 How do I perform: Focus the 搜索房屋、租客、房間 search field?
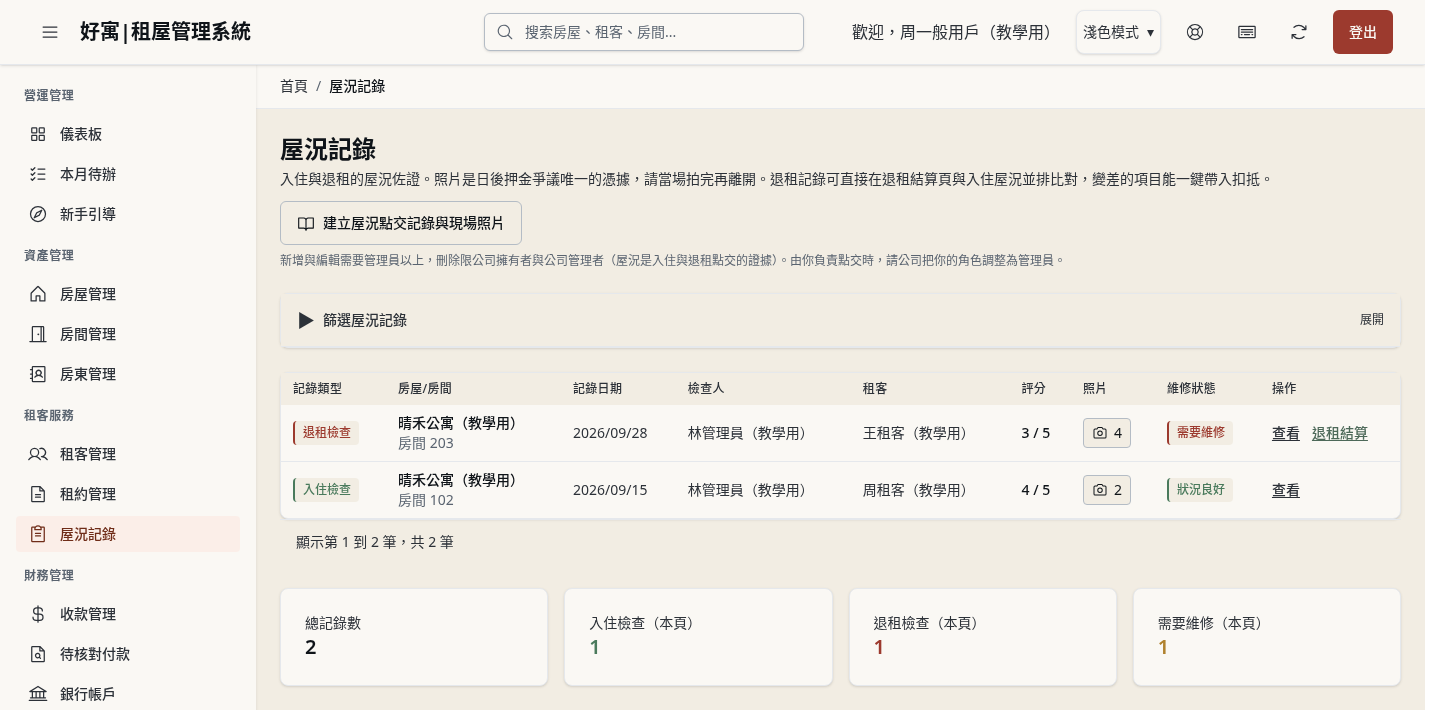click(644, 32)
